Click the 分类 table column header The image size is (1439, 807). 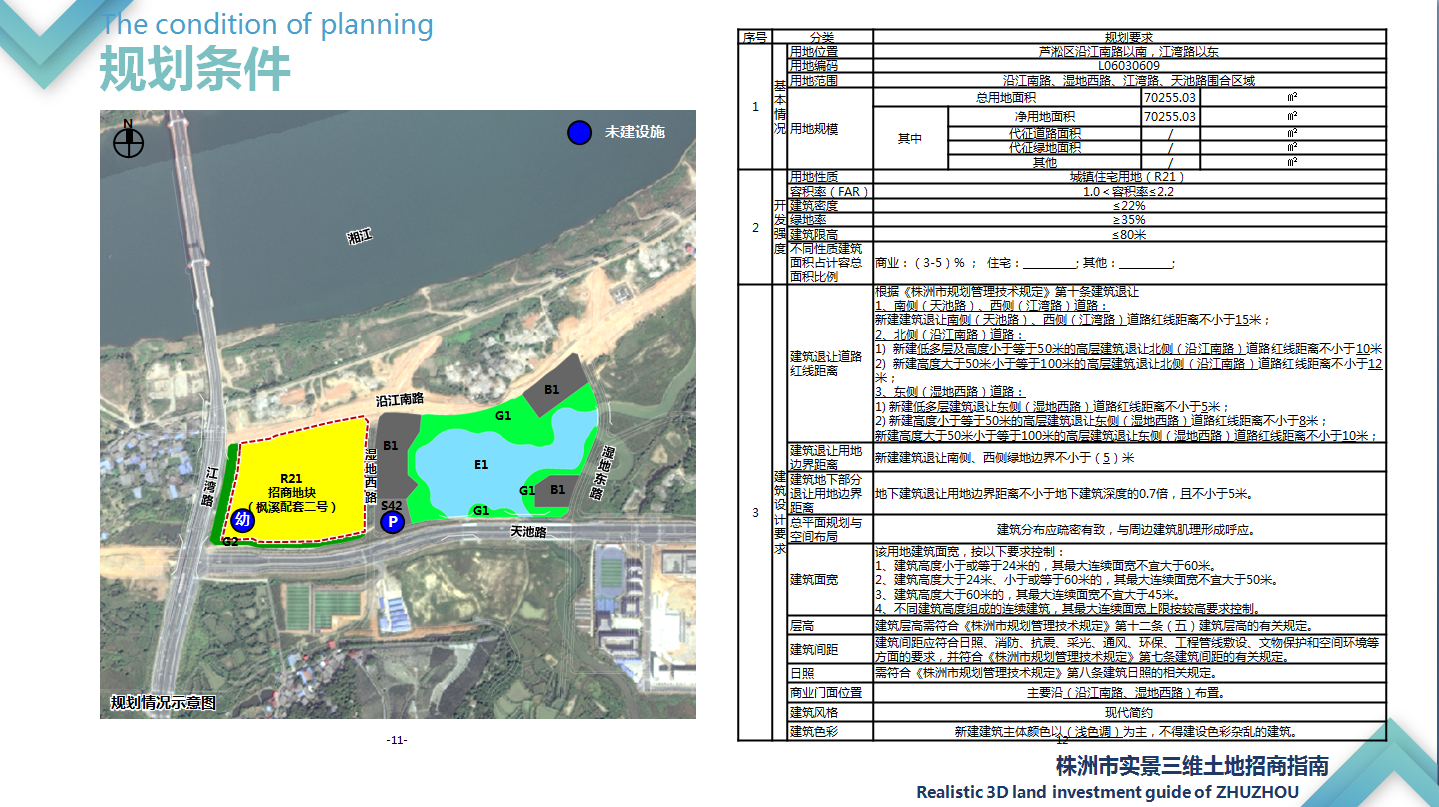pos(821,36)
